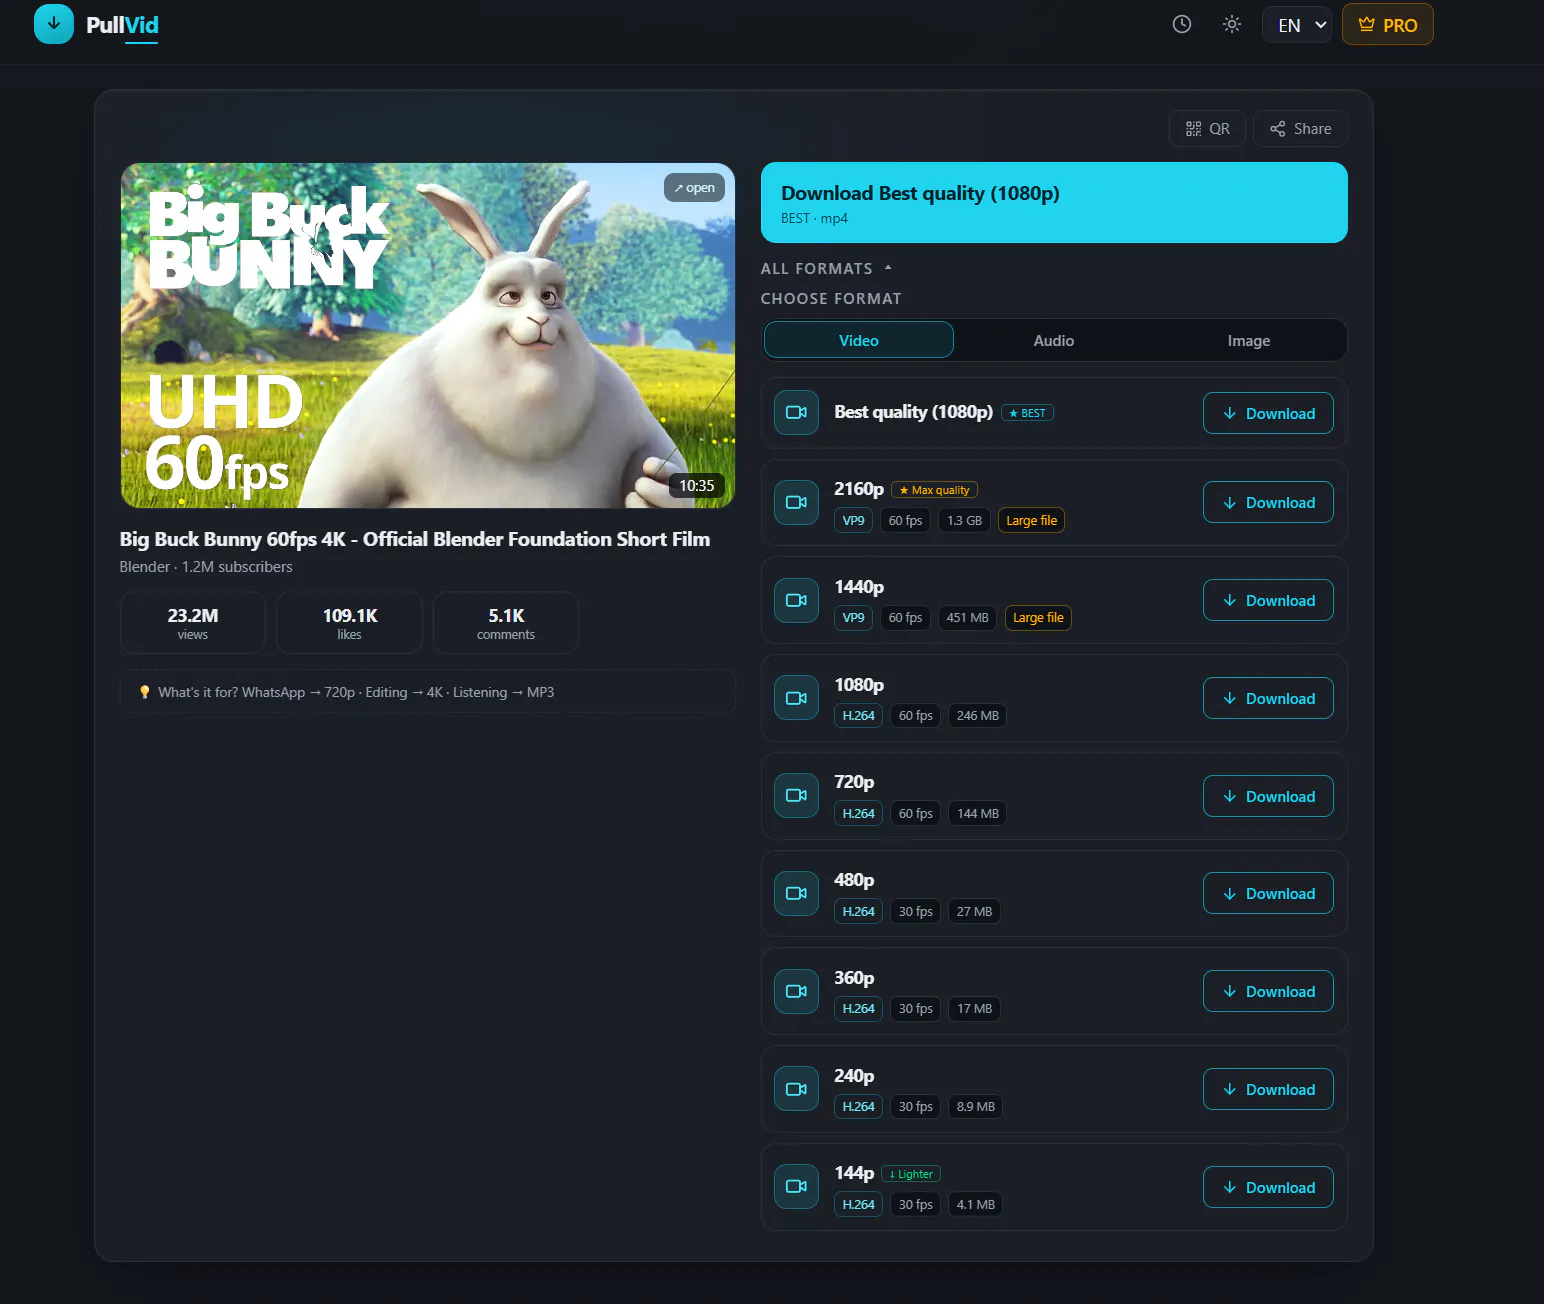Click the camera icon for Best quality row
The width and height of the screenshot is (1544, 1304).
(x=797, y=413)
